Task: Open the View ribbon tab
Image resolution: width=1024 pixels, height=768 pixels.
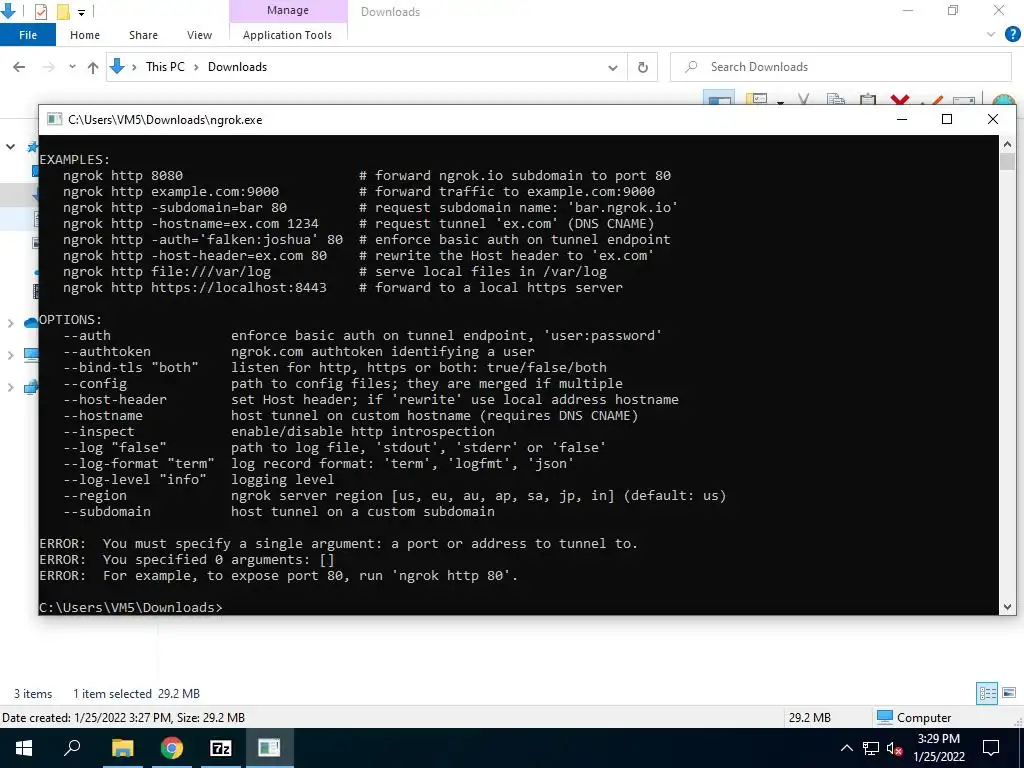Action: (199, 35)
